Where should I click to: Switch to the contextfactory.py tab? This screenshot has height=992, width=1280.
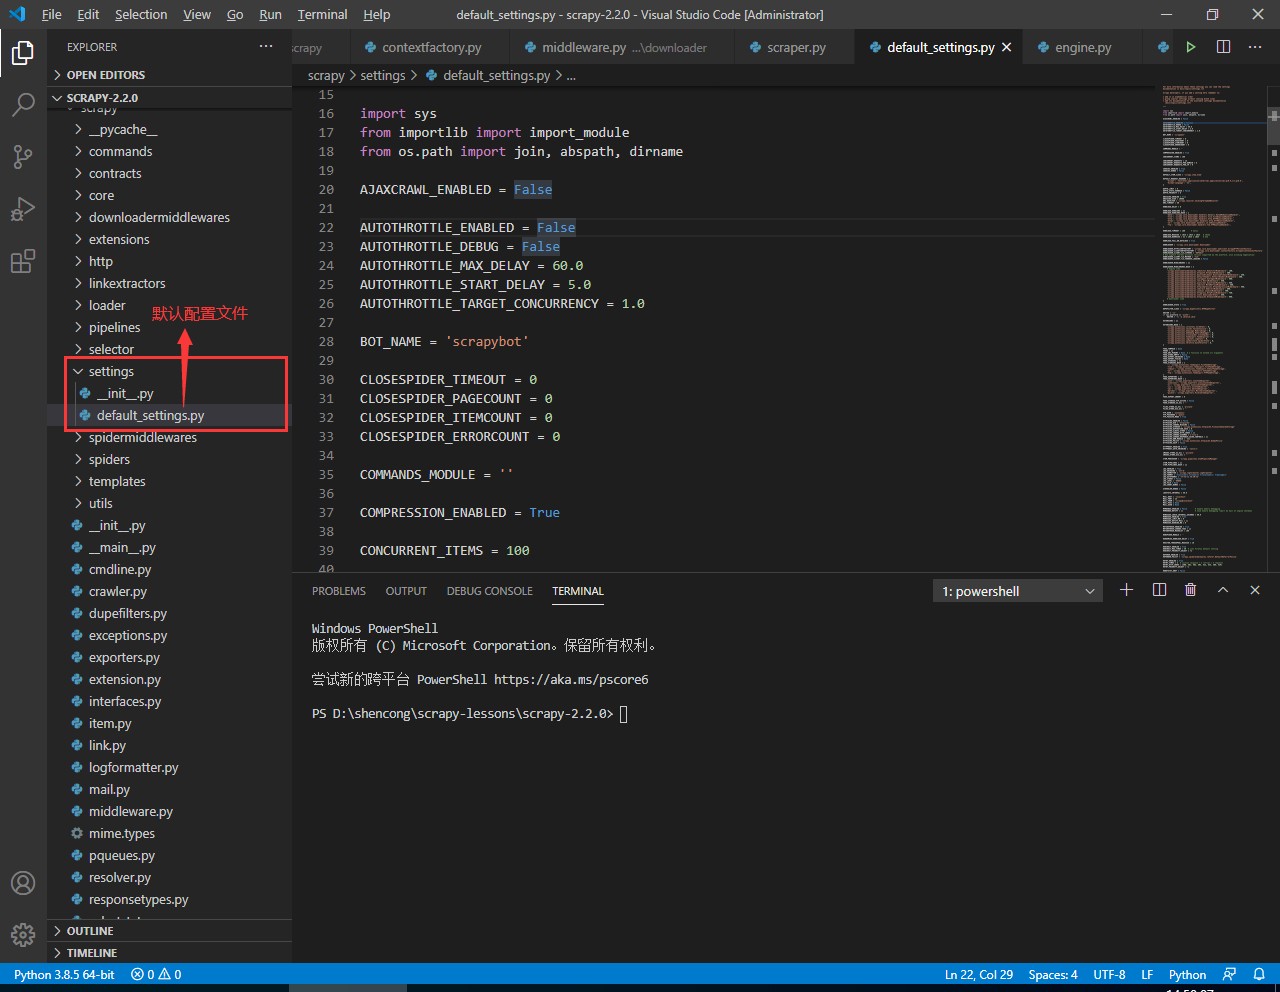coord(431,47)
